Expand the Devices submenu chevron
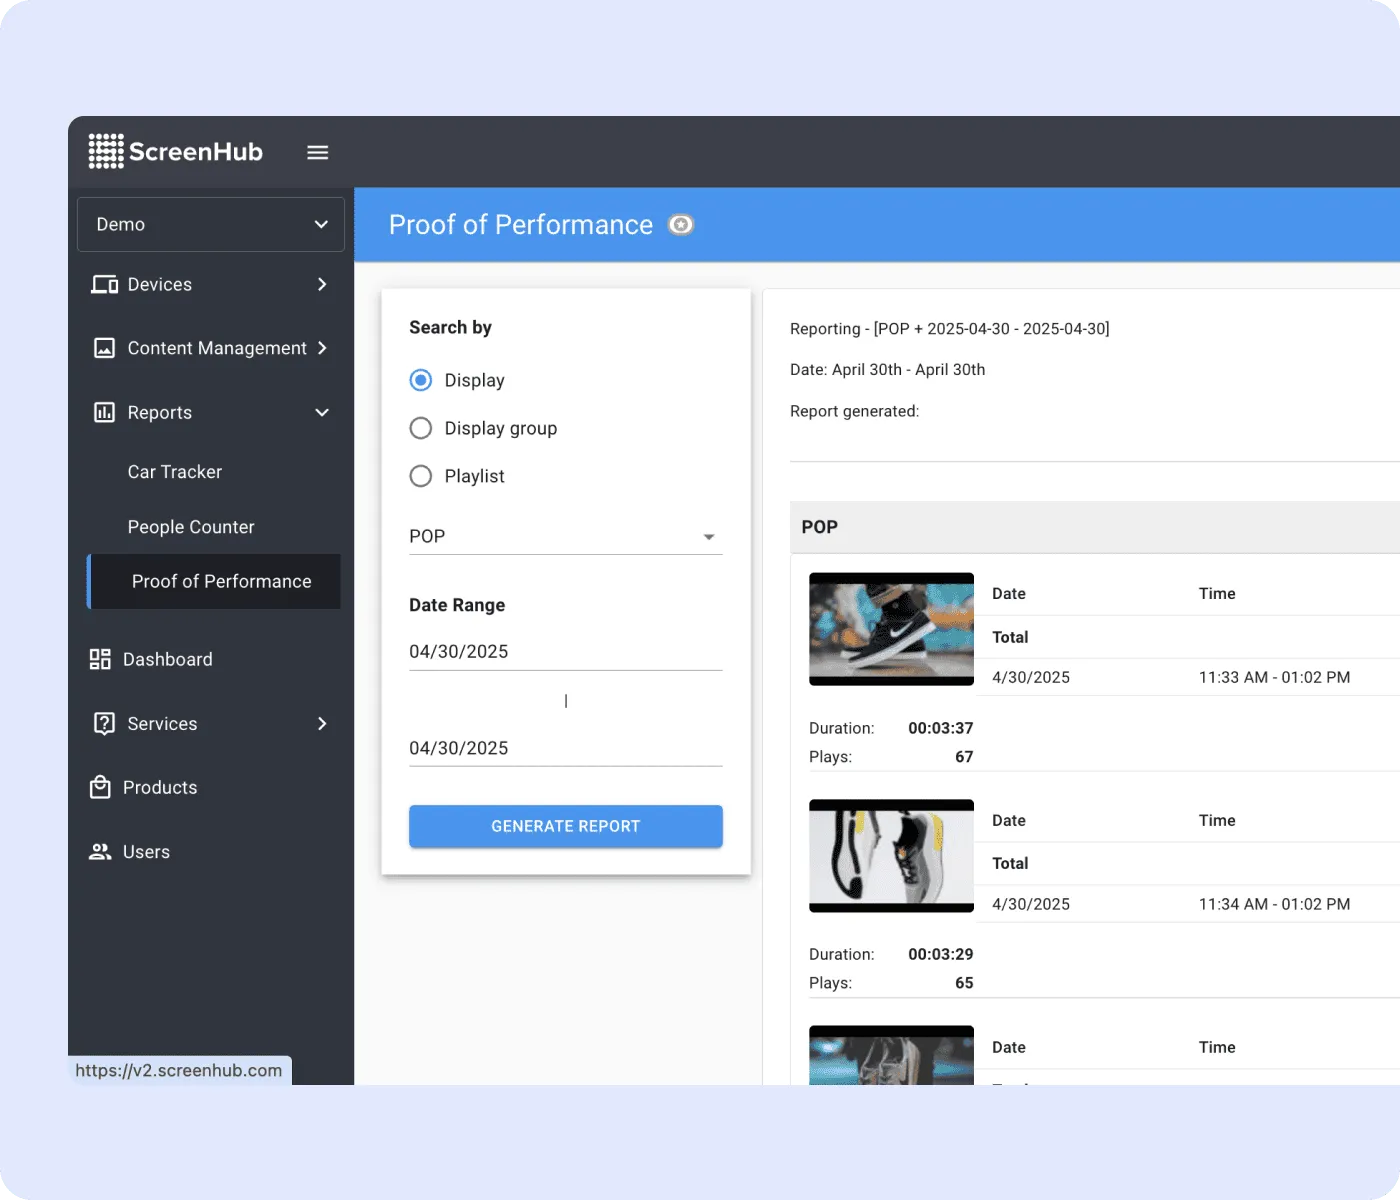1400x1200 pixels. point(322,284)
